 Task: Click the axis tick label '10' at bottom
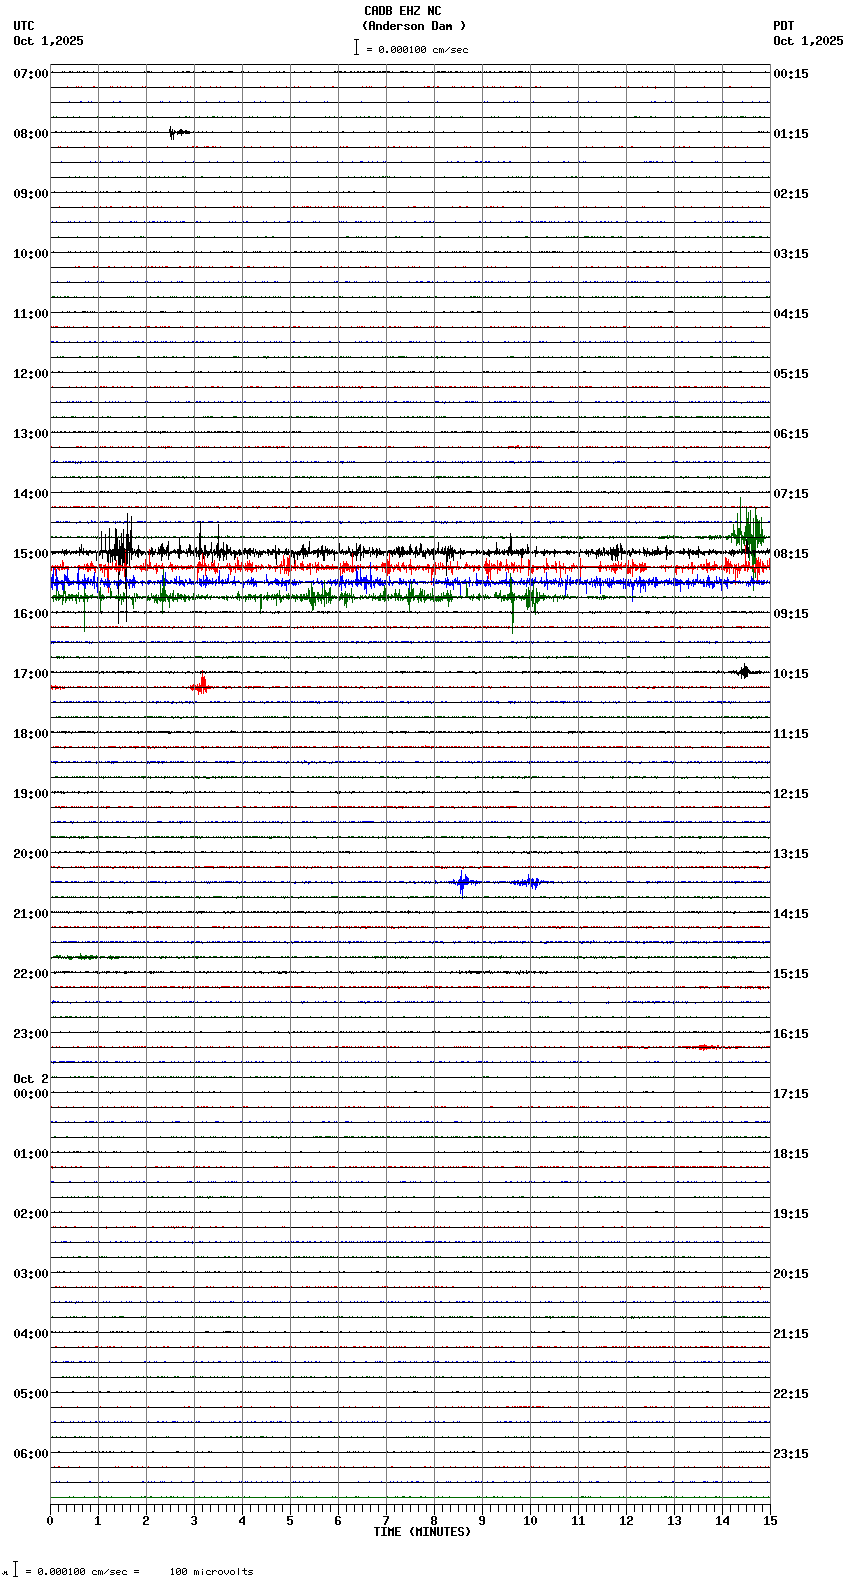point(530,1521)
